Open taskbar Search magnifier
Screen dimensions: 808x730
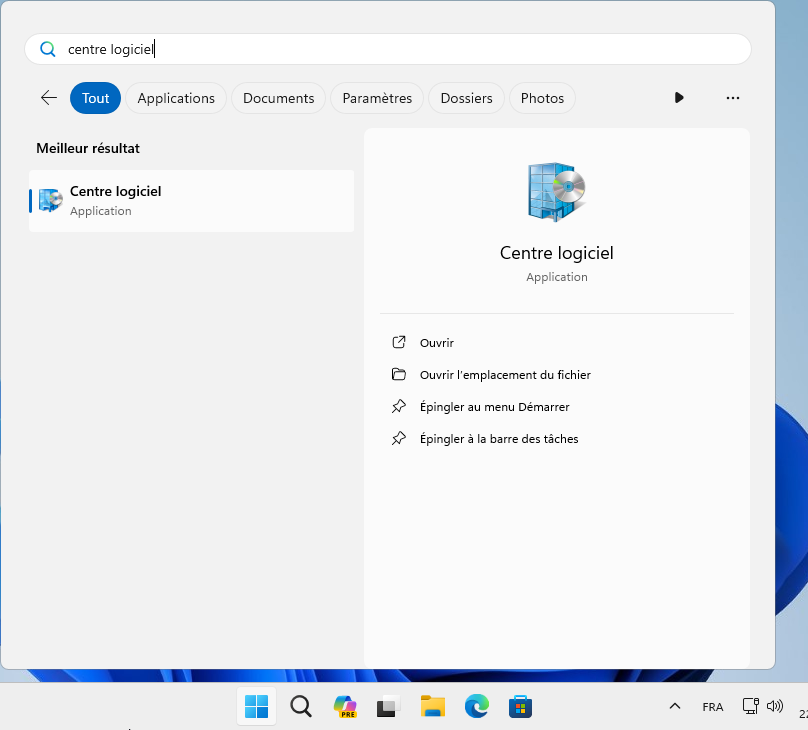pyautogui.click(x=301, y=706)
